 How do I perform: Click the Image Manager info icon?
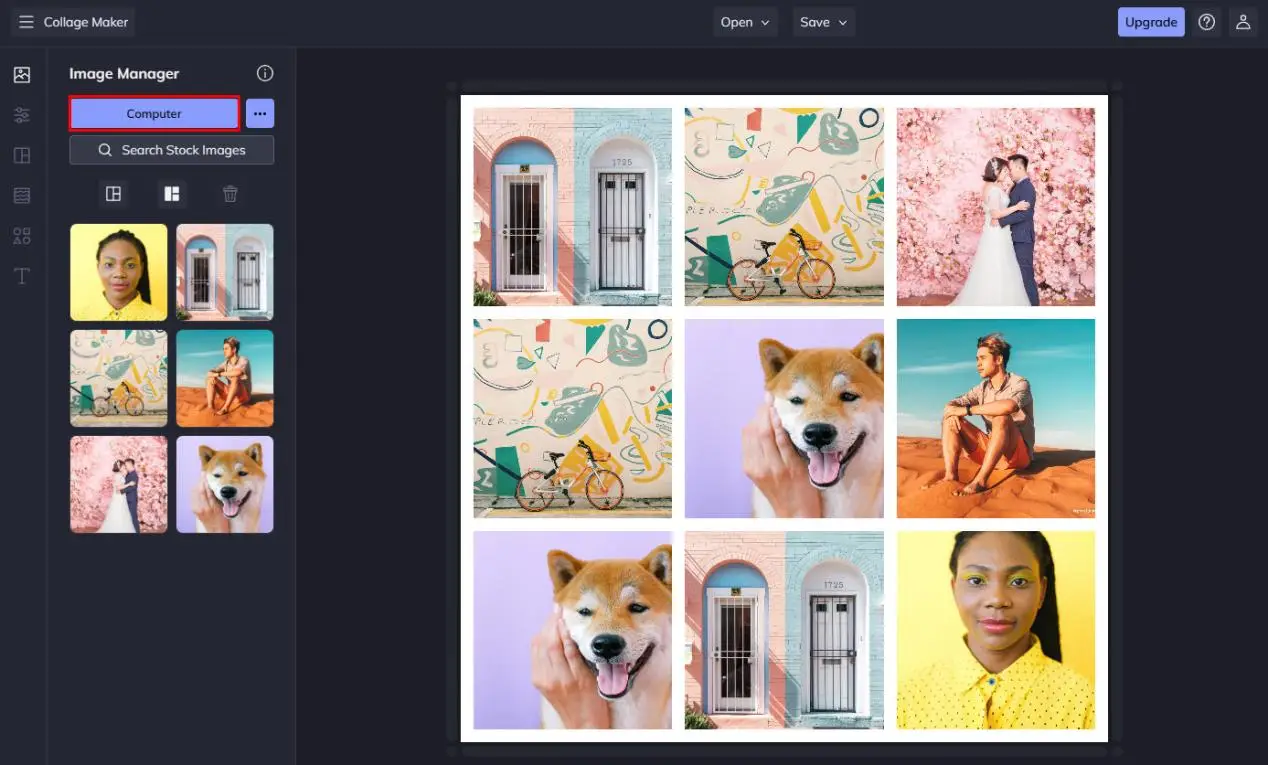265,73
